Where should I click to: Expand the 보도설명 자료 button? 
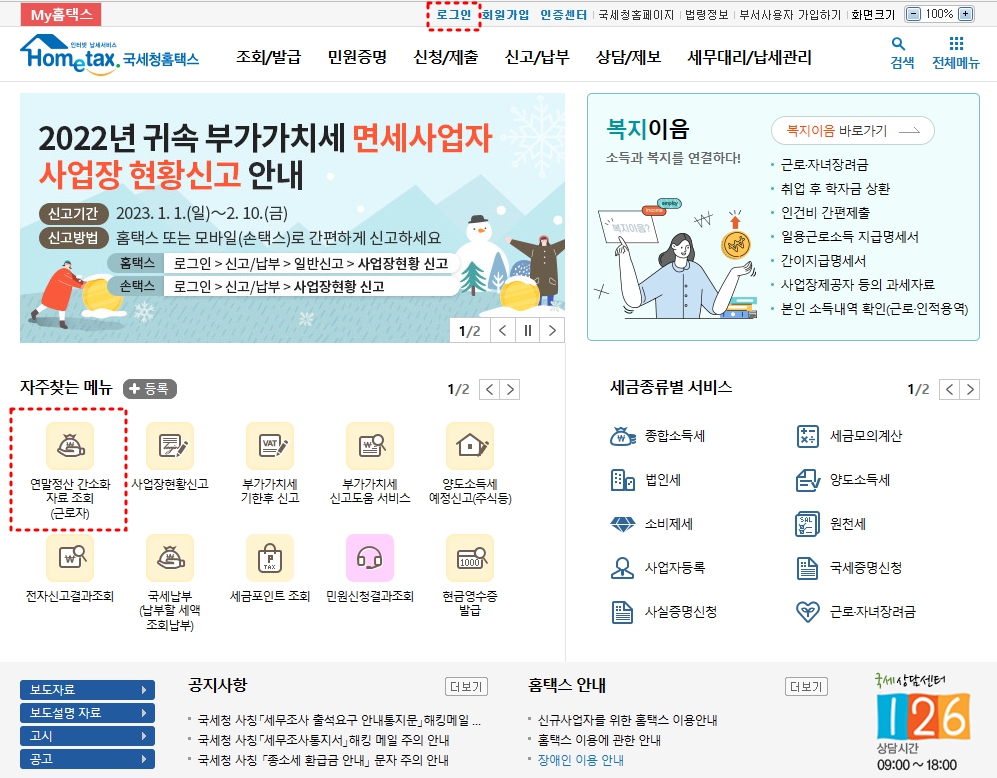(87, 713)
